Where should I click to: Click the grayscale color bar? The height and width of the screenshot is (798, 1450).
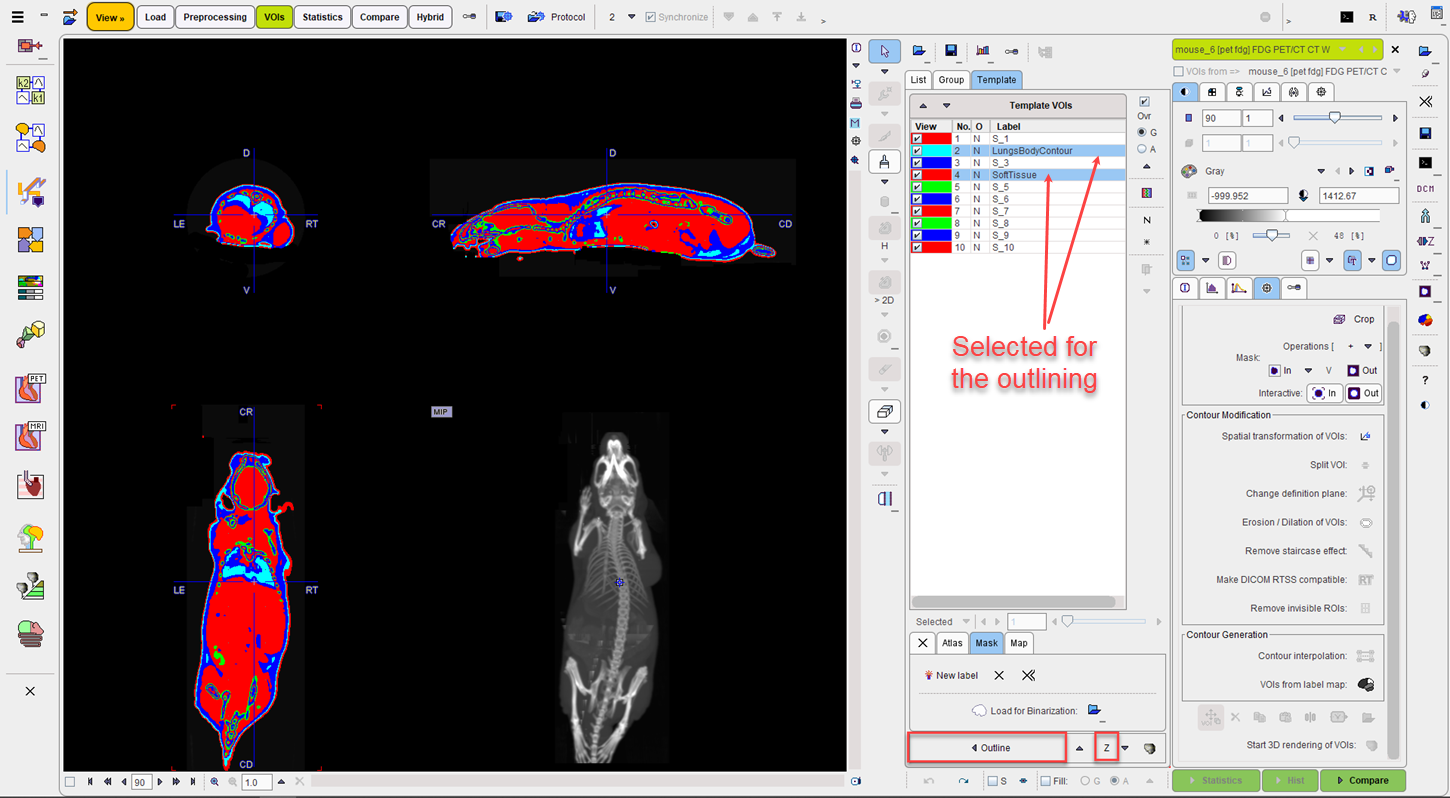point(1289,215)
